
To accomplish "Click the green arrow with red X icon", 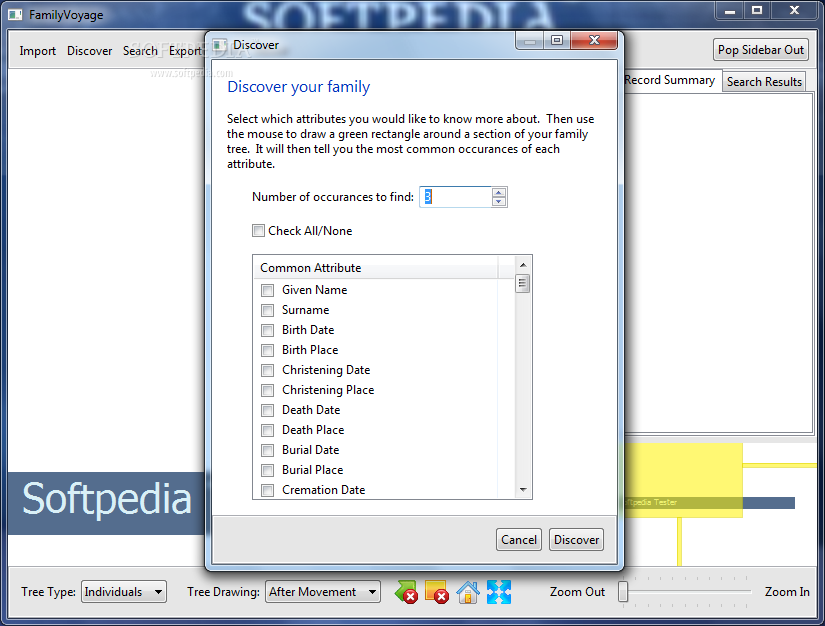I will point(406,592).
